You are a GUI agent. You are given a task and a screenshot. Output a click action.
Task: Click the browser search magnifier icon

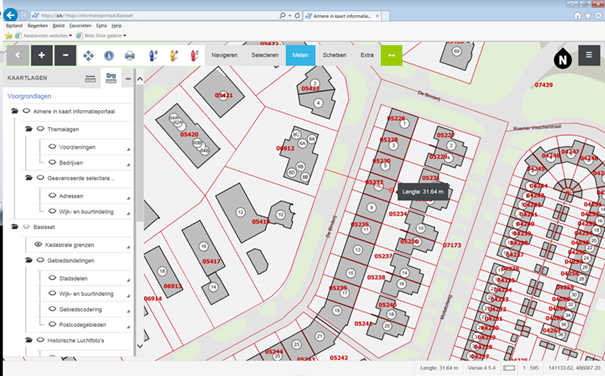[282, 15]
